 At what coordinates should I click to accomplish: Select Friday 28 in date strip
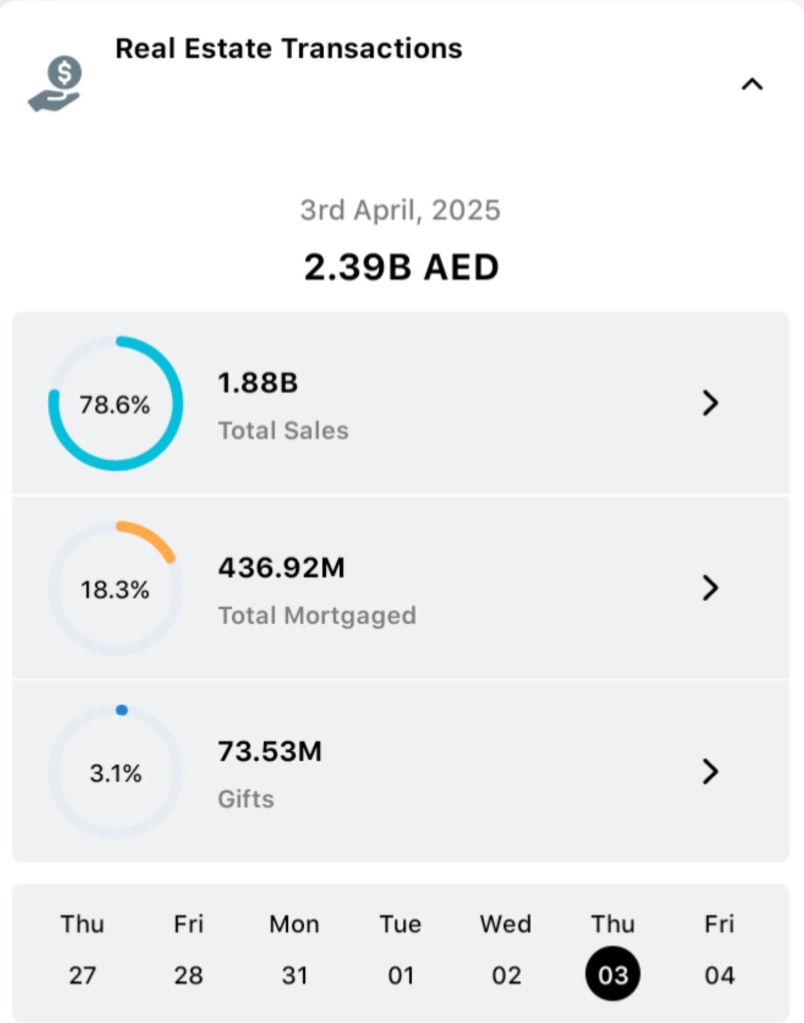point(188,949)
